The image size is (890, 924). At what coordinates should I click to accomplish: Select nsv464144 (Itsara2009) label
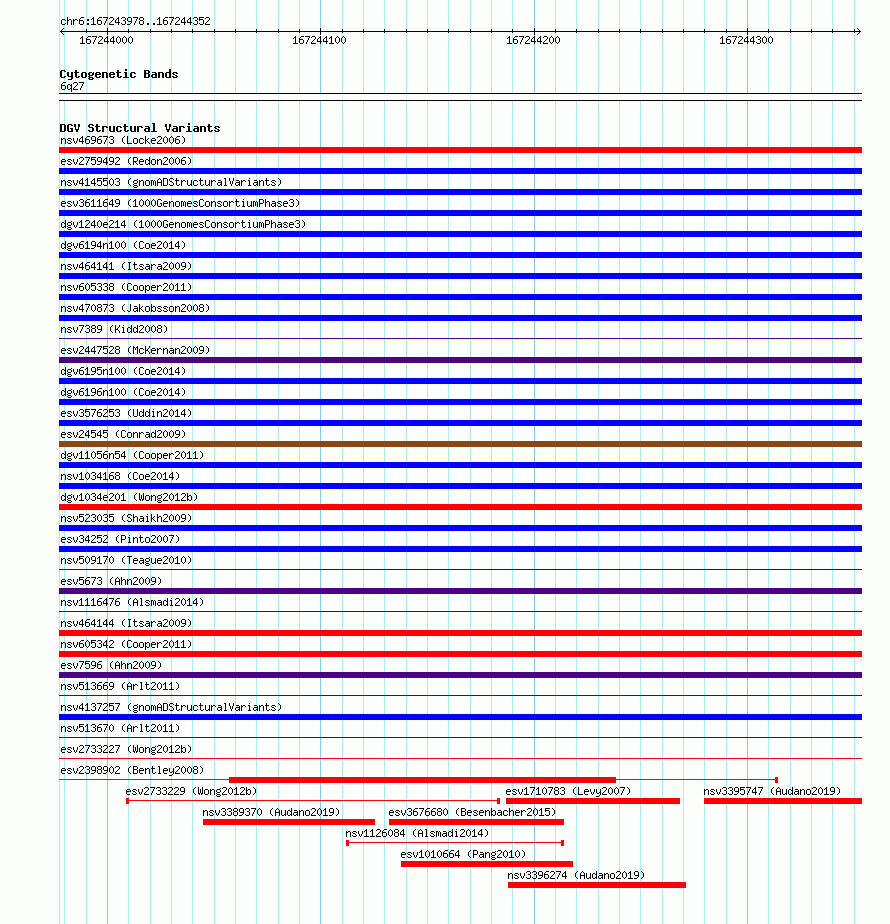click(x=126, y=623)
